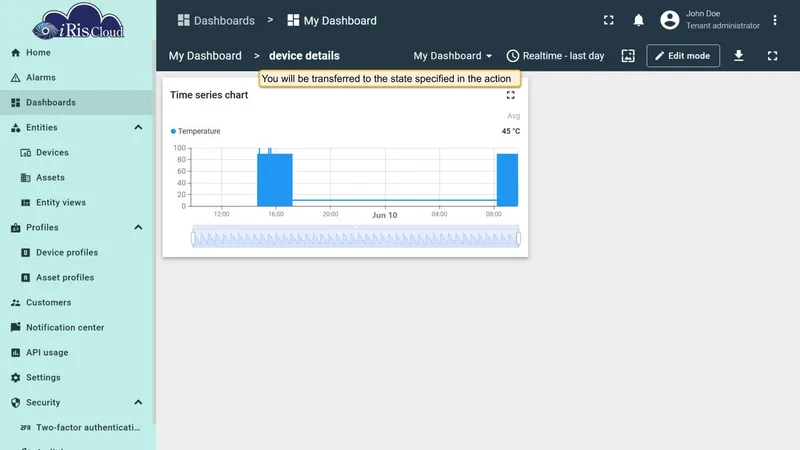Viewport: 800px width, 450px height.
Task: Expand the dashboard to fullscreen in the toolbar
Action: point(772,56)
